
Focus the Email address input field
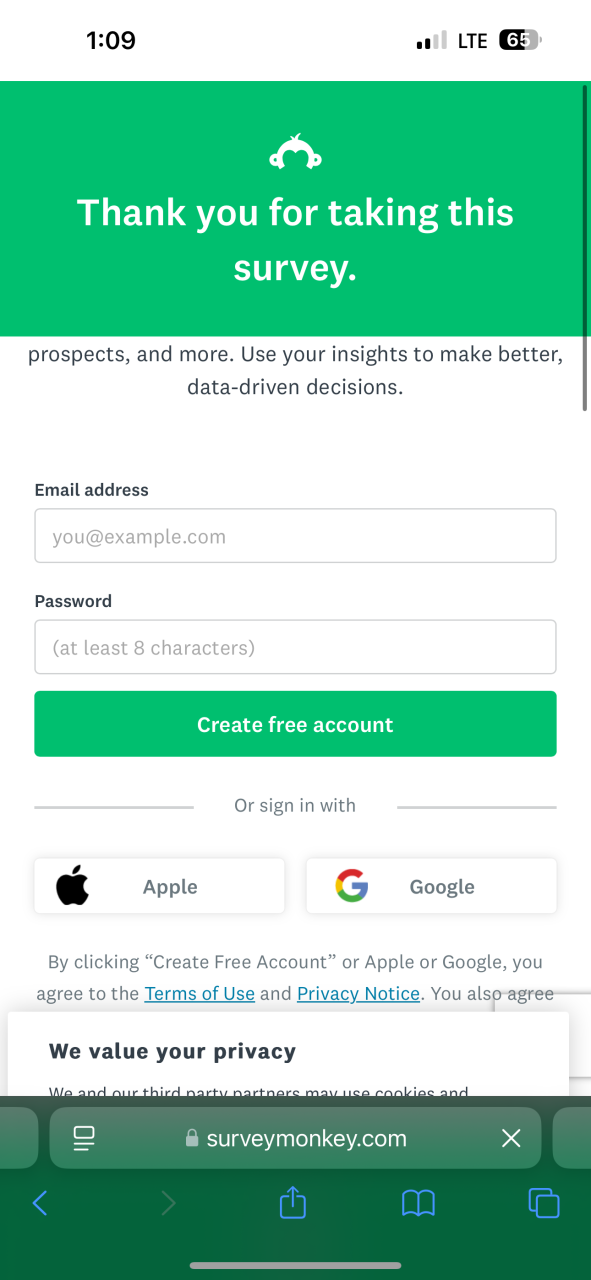[295, 536]
